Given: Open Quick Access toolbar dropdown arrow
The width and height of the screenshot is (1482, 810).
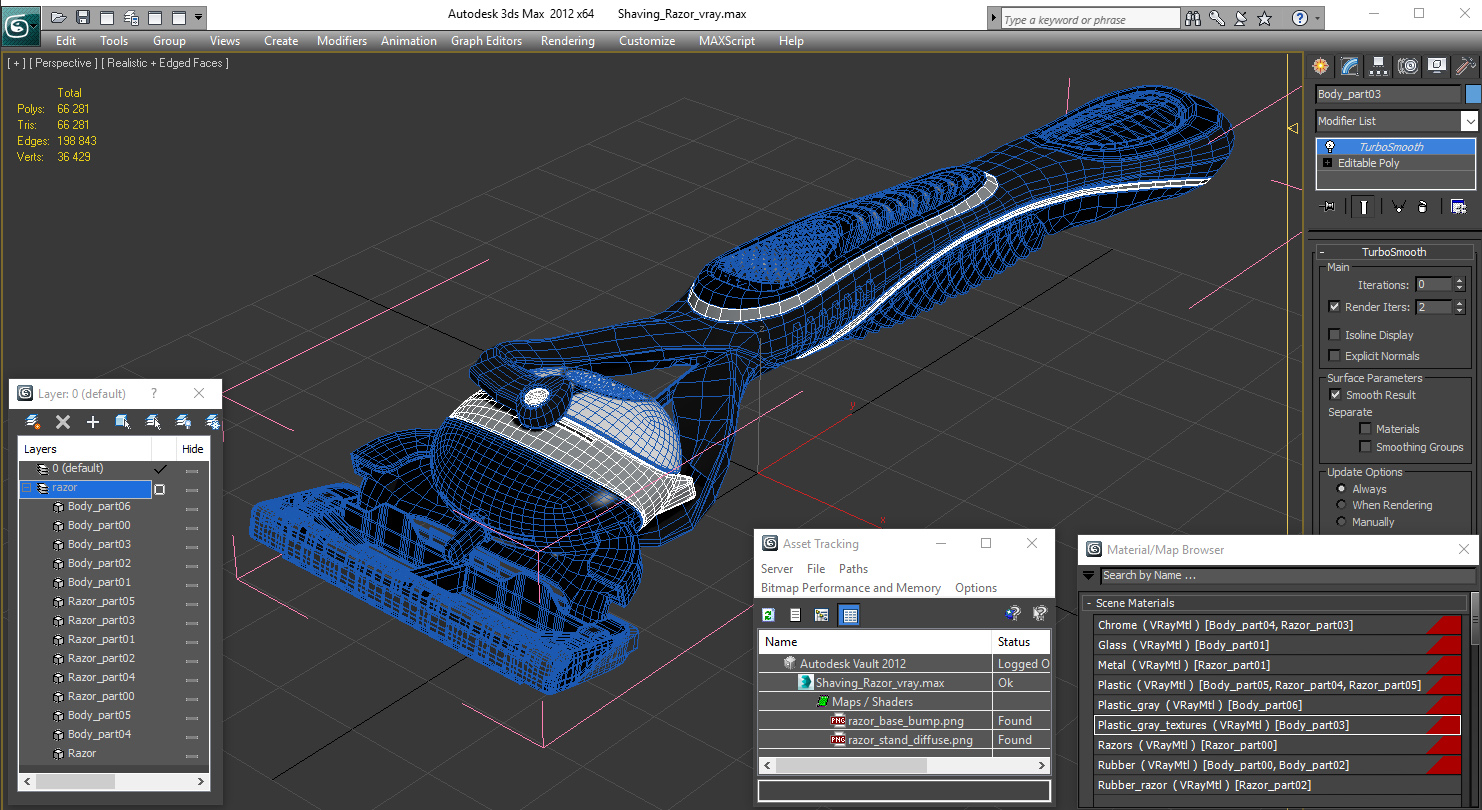Looking at the screenshot, I should pos(199,17).
